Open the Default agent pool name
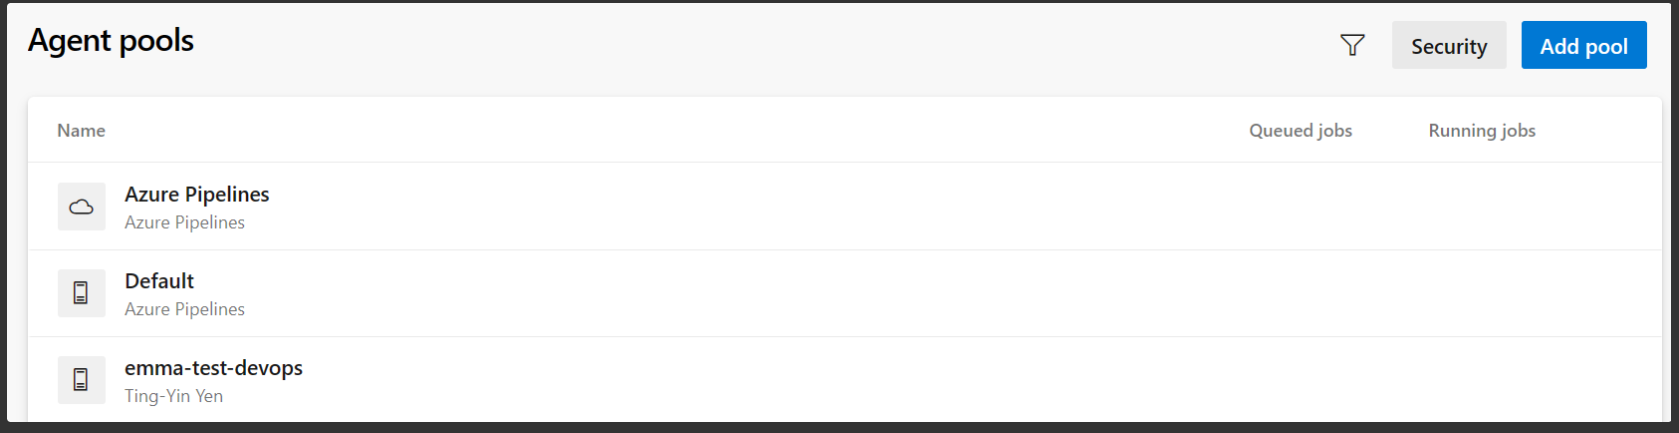 pos(159,281)
